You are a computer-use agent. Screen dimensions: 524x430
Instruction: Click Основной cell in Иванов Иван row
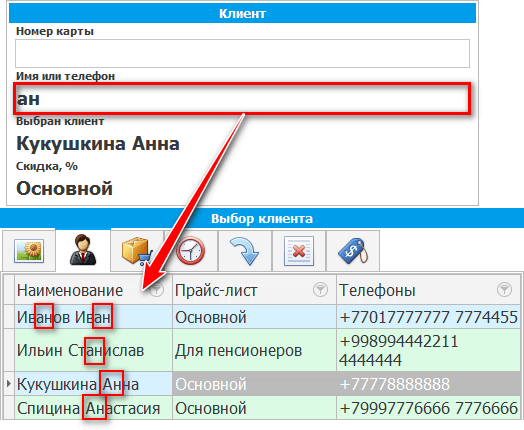coord(254,317)
